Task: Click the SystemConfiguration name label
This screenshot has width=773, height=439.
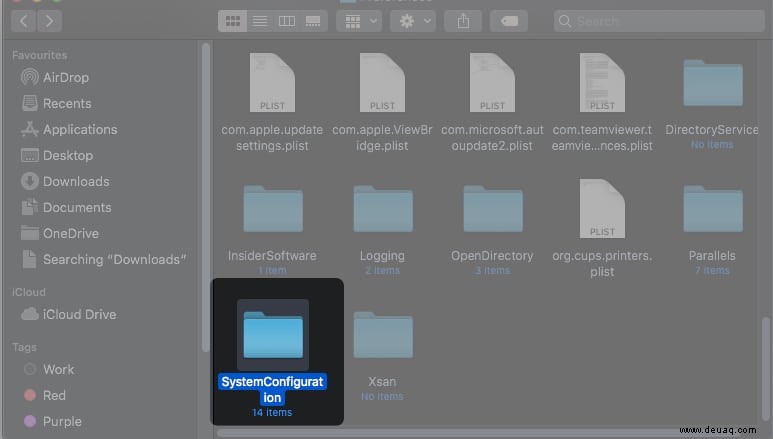Action: pyautogui.click(x=272, y=390)
